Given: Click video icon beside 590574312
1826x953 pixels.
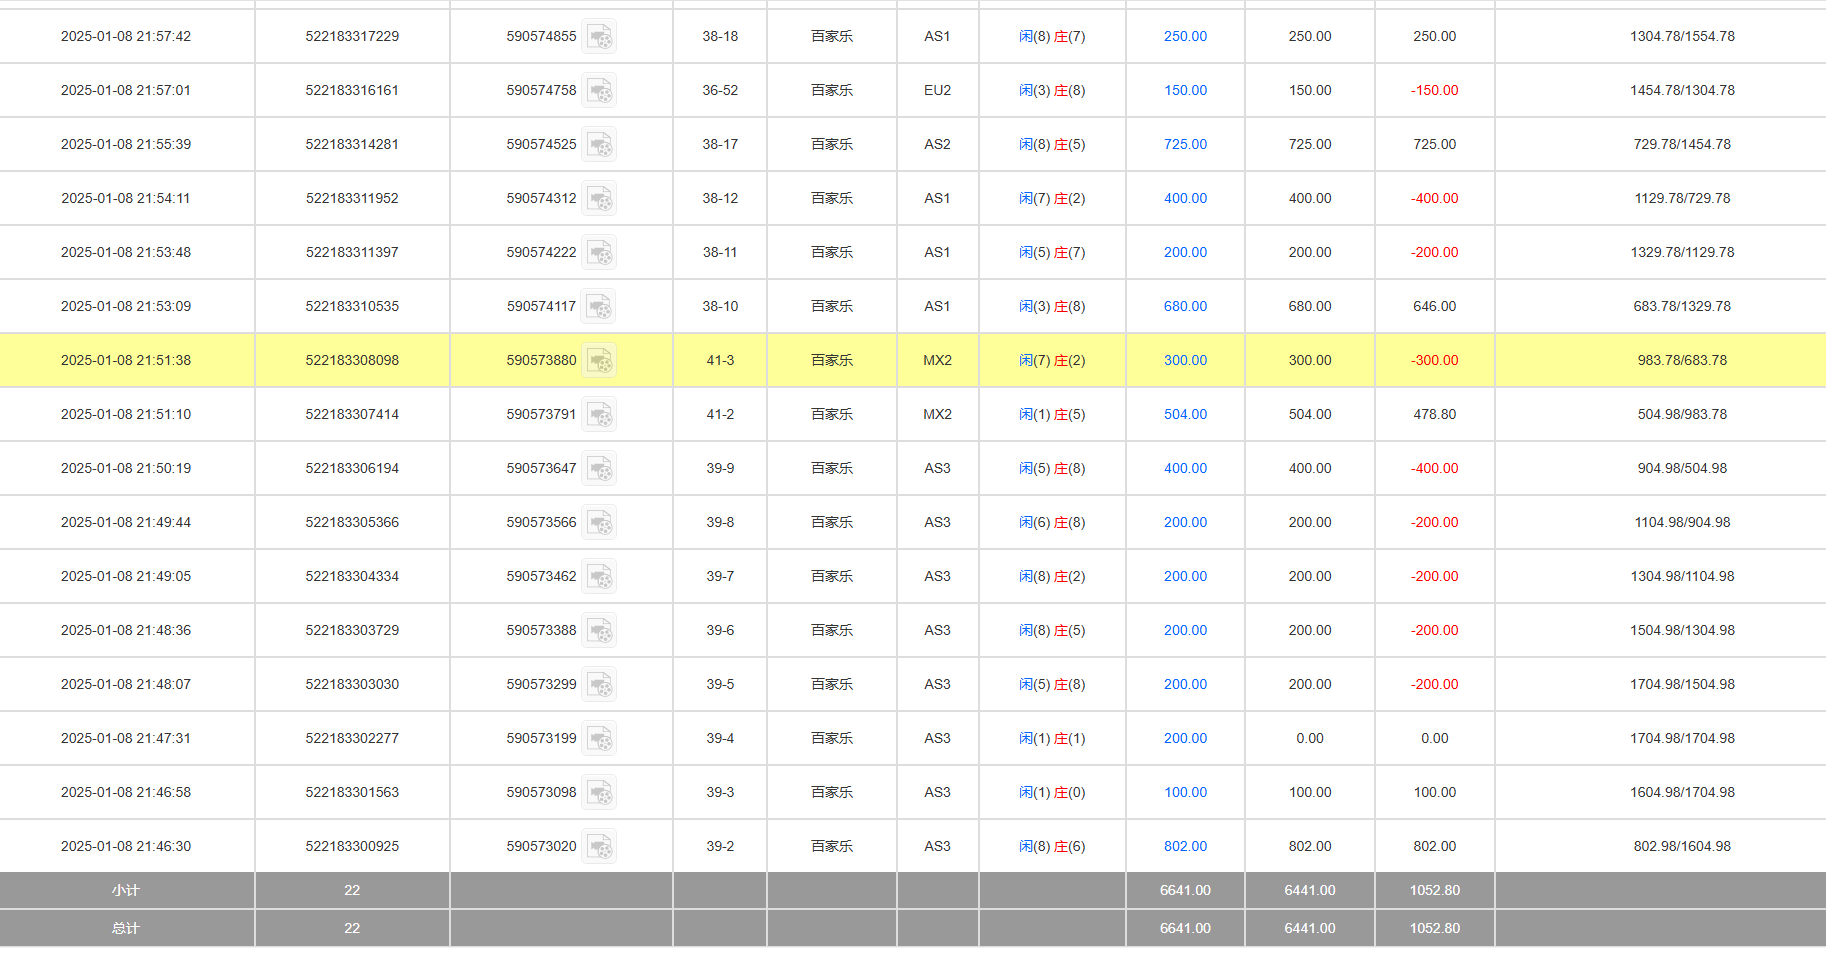Looking at the screenshot, I should coord(599,199).
